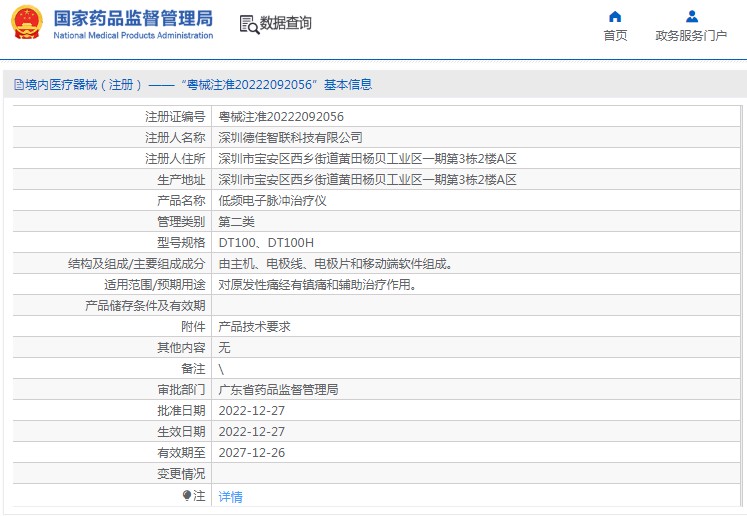Screen dimensions: 747x516
Task: Click the 适用范围/预期用途 label
Action: click(154, 284)
